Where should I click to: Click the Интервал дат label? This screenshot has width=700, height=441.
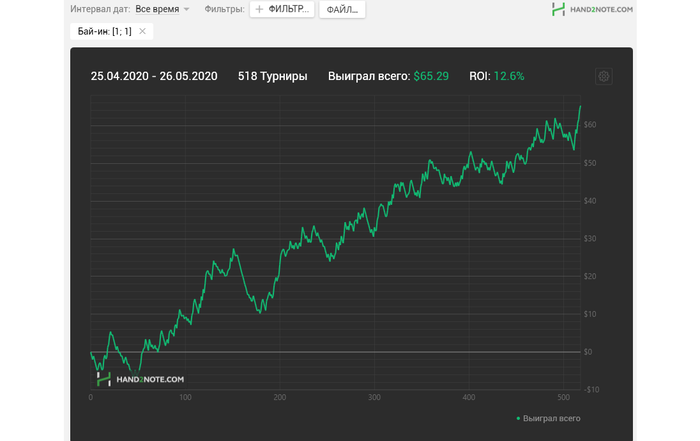point(100,9)
